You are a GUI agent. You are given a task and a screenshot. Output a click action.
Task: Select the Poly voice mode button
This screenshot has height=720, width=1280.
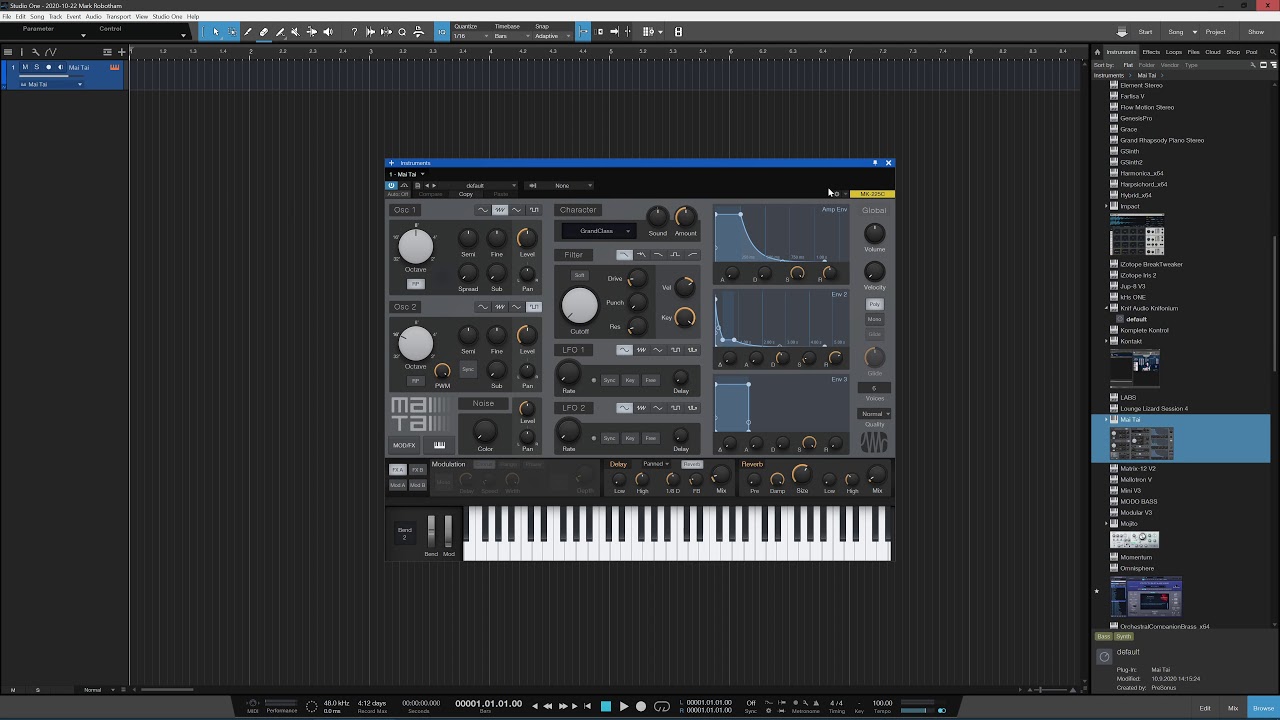[875, 304]
